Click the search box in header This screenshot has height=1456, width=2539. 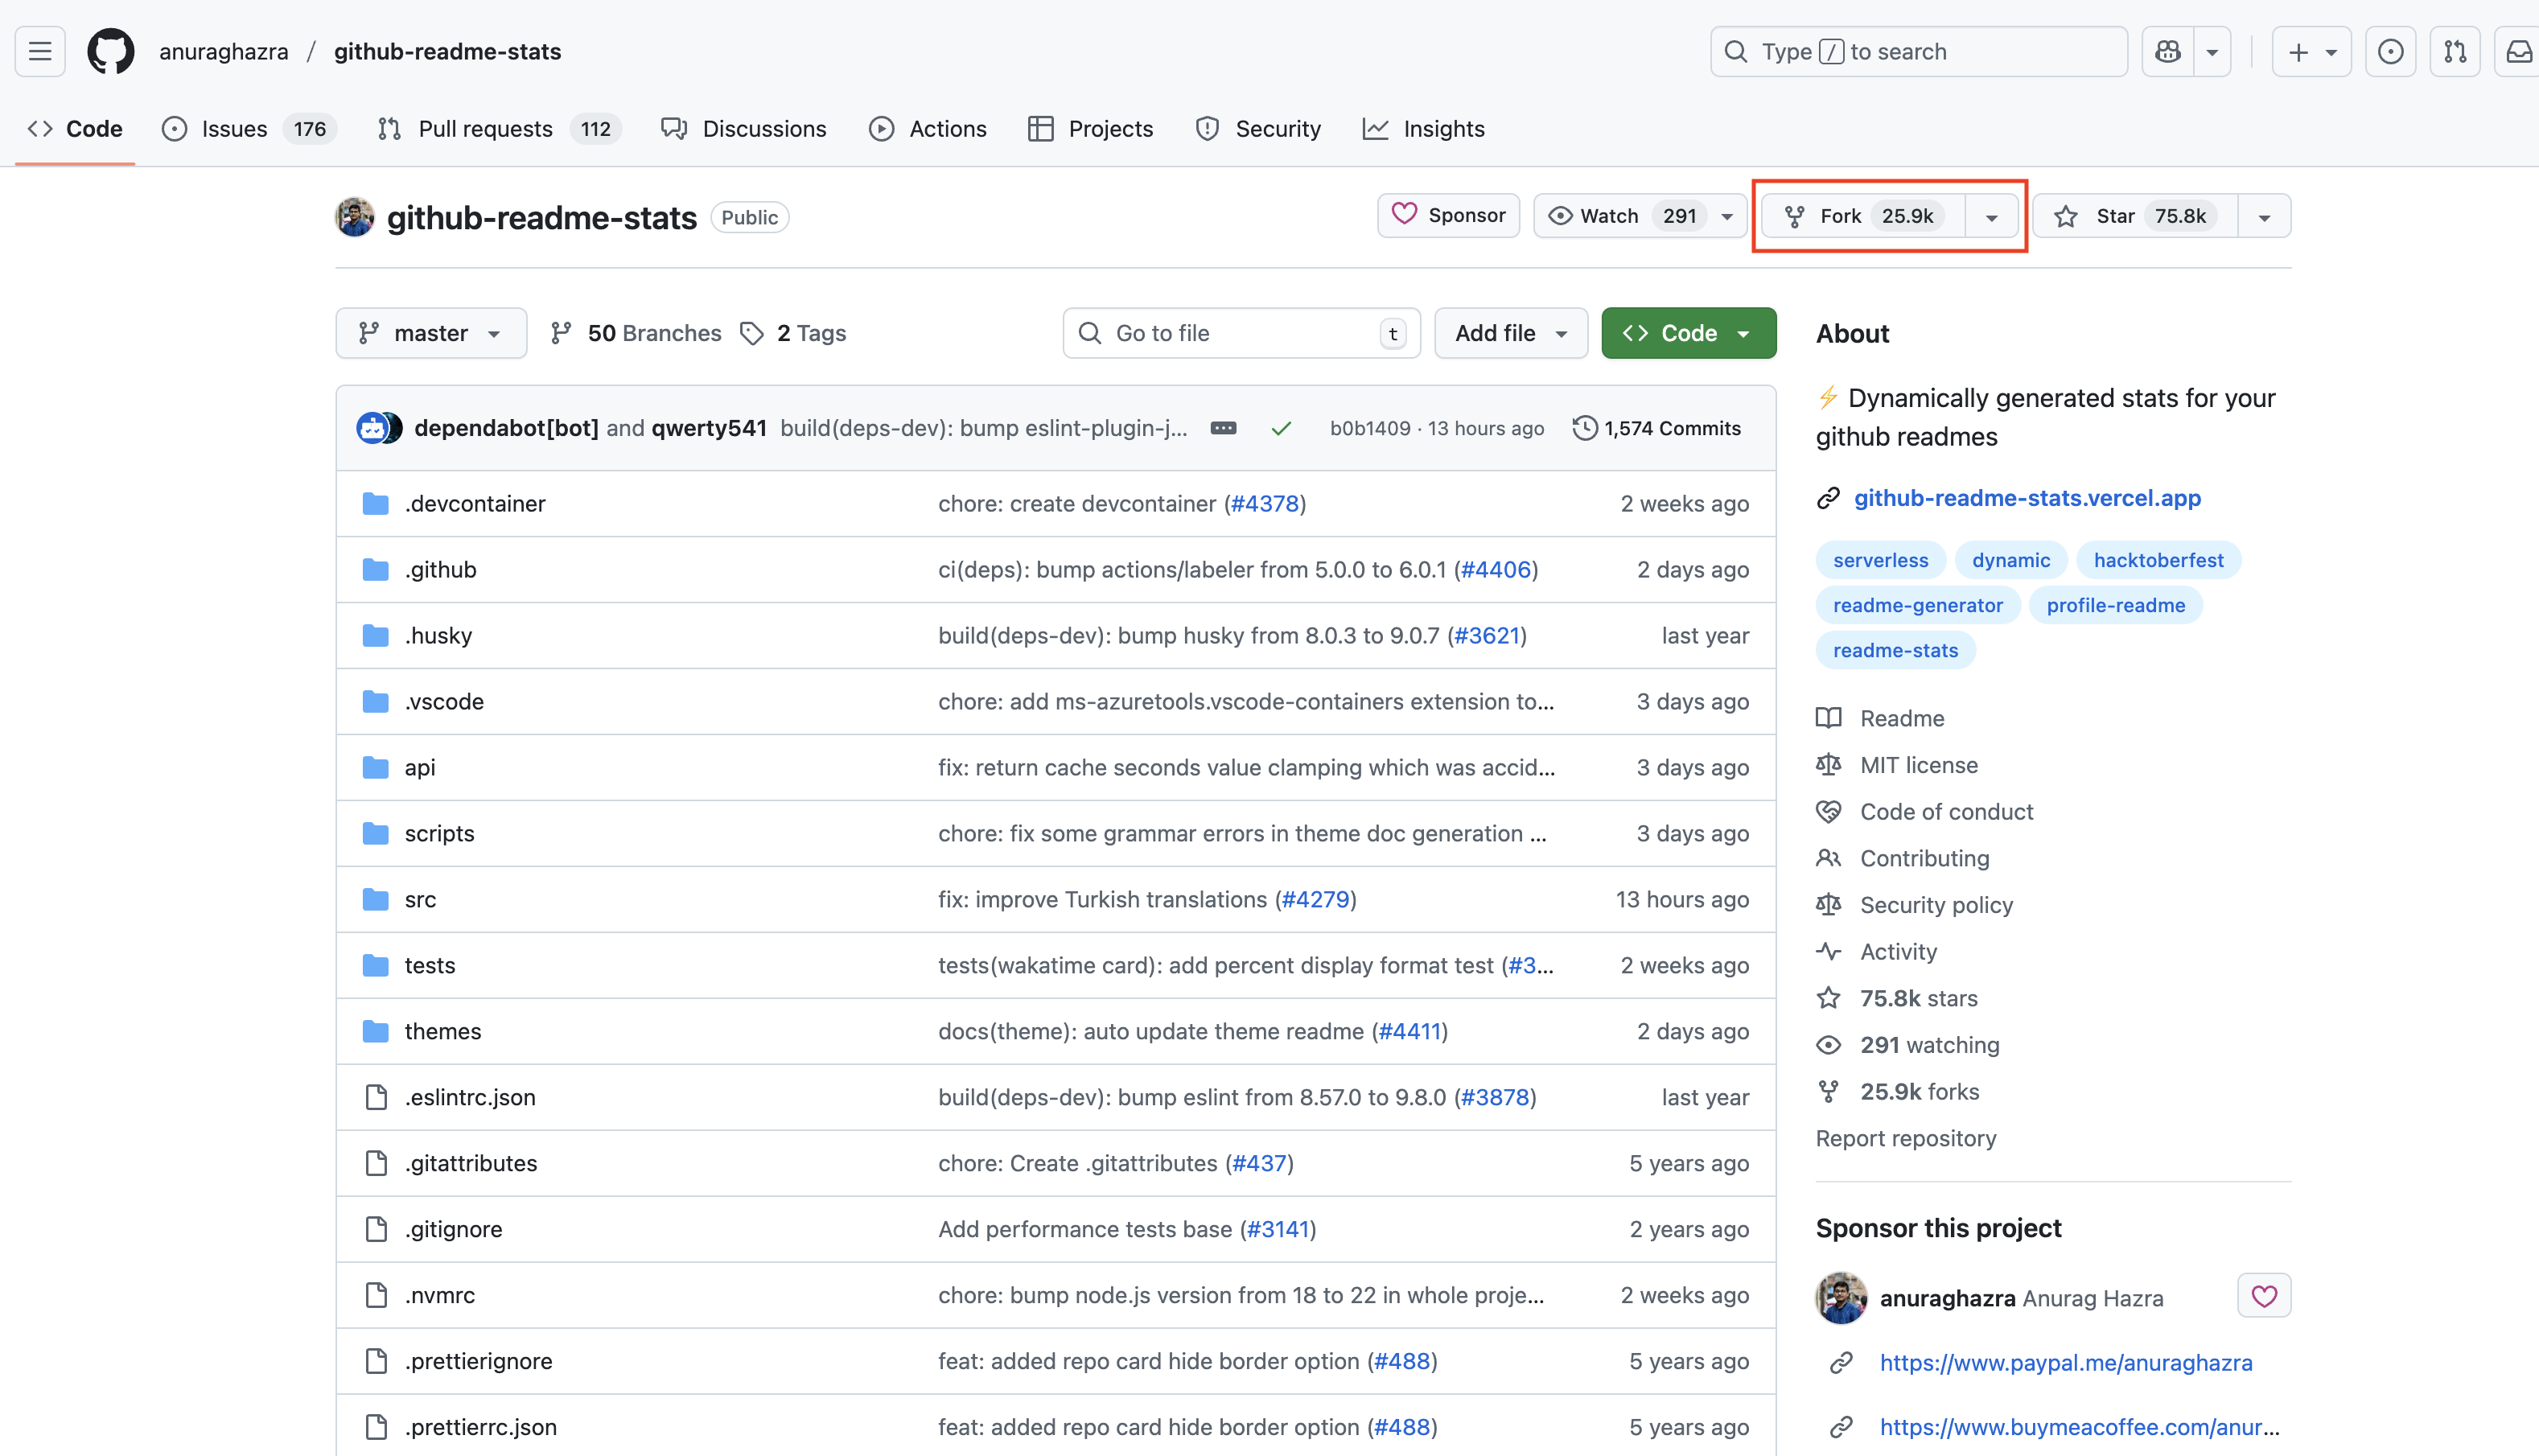click(x=1918, y=51)
